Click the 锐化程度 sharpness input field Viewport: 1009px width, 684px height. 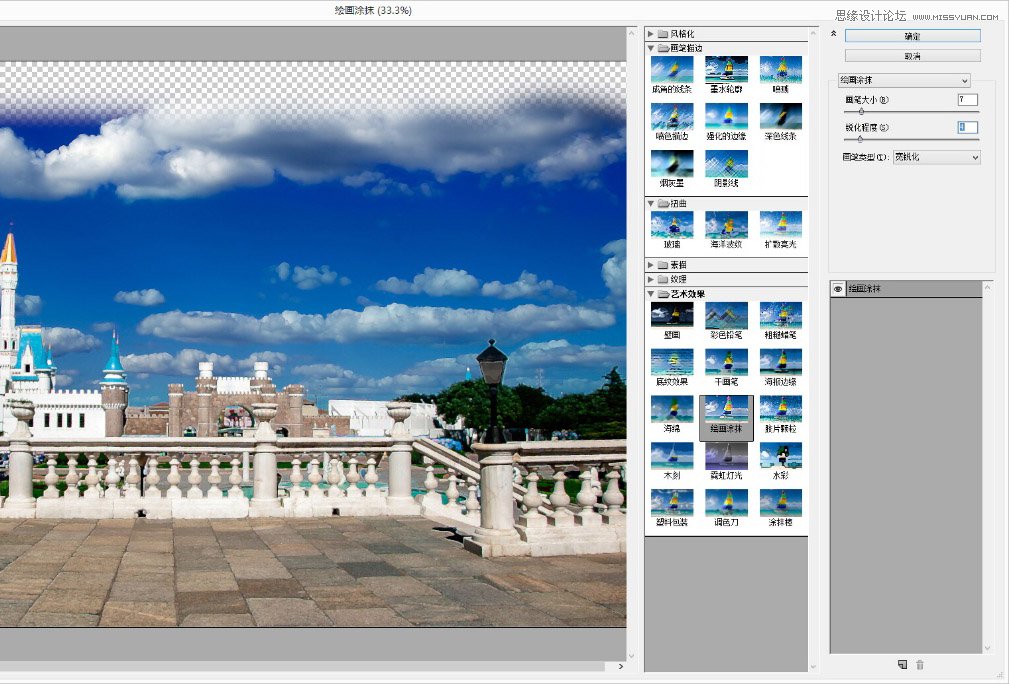pyautogui.click(x=967, y=127)
